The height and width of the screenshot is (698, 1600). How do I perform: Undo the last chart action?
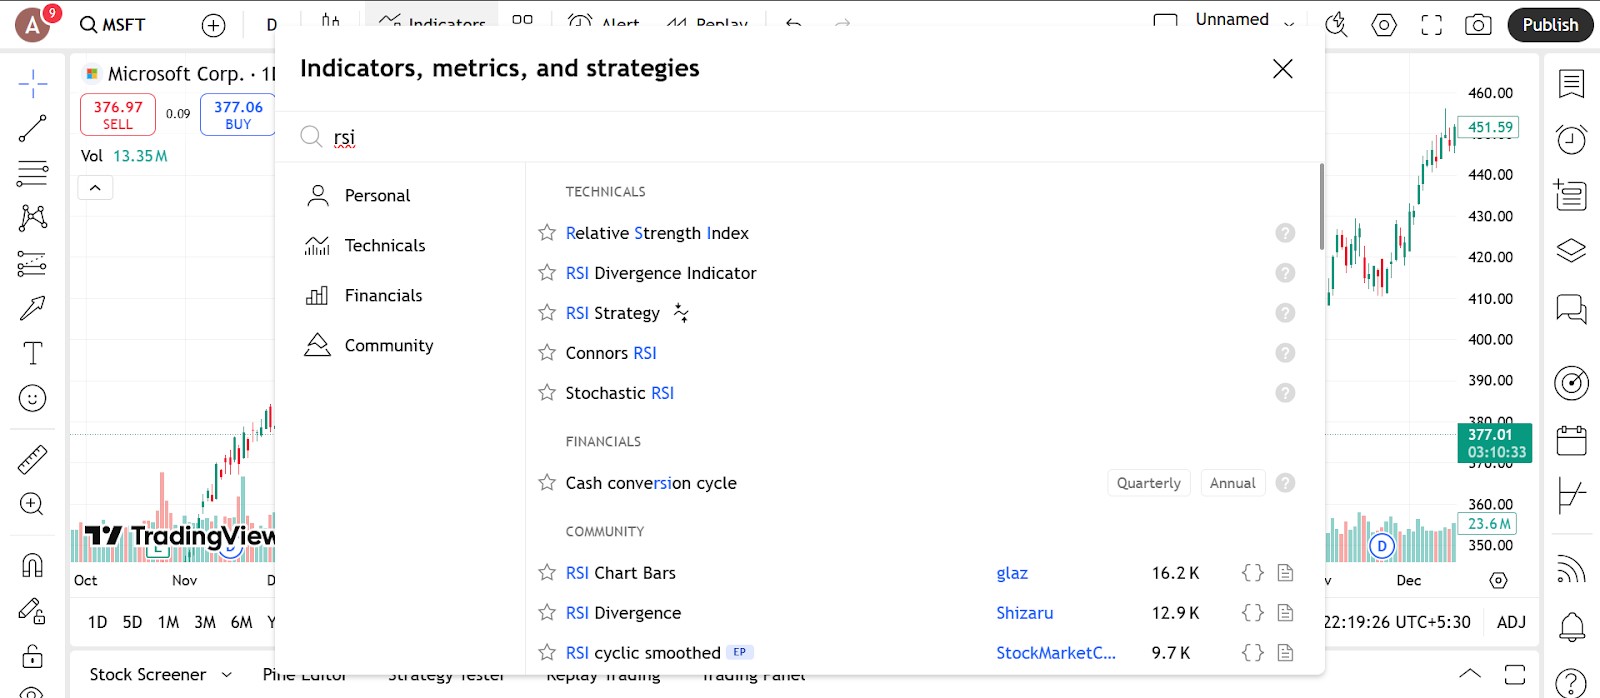point(794,23)
